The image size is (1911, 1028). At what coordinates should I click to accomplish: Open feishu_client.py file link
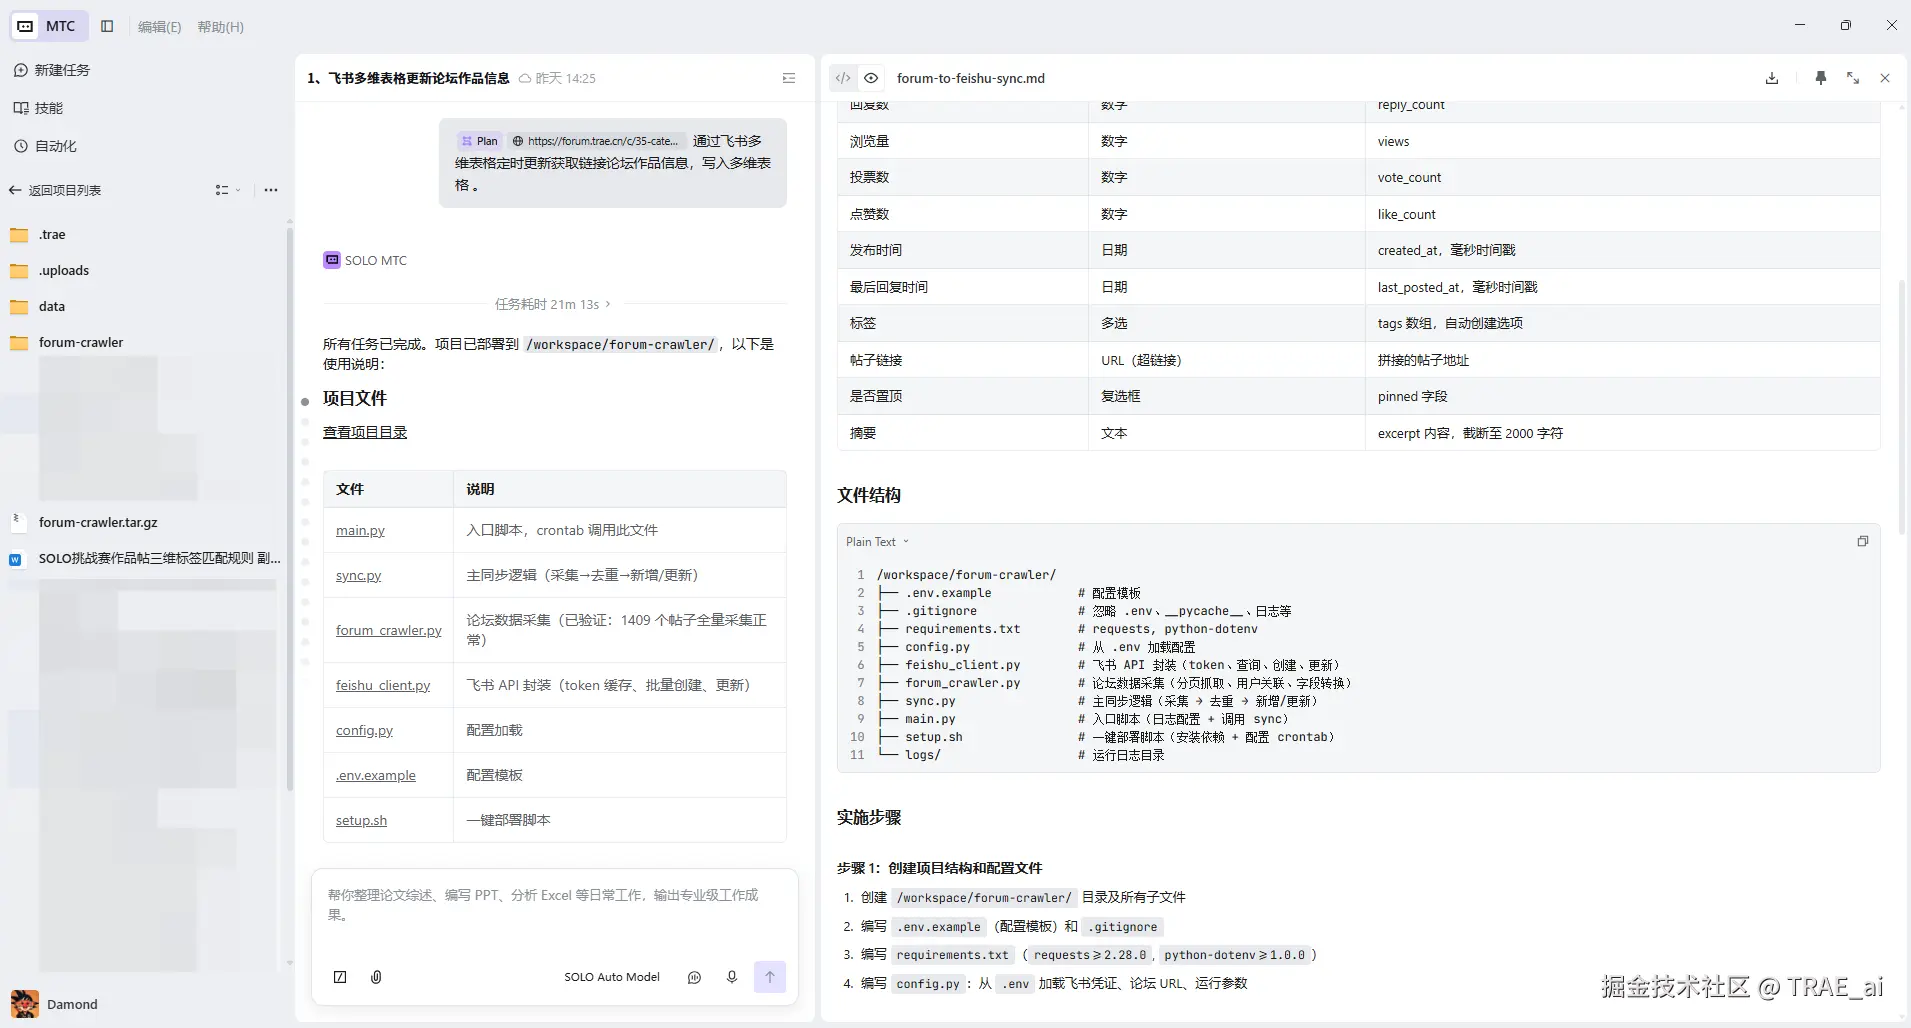383,685
